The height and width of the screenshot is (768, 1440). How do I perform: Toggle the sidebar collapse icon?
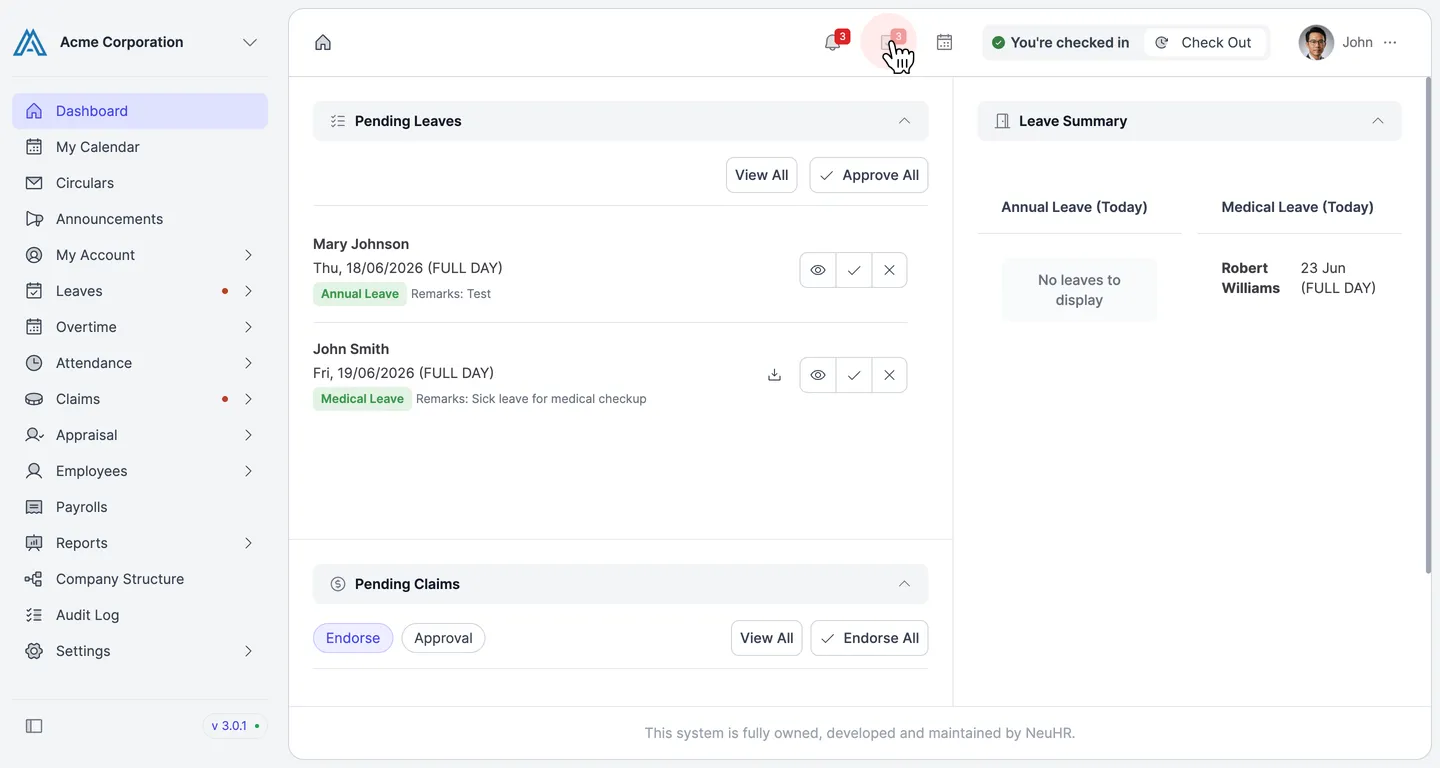[34, 726]
